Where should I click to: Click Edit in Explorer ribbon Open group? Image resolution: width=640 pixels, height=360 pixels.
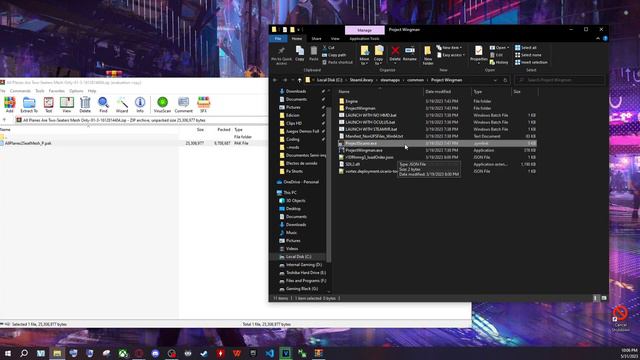(496, 55)
